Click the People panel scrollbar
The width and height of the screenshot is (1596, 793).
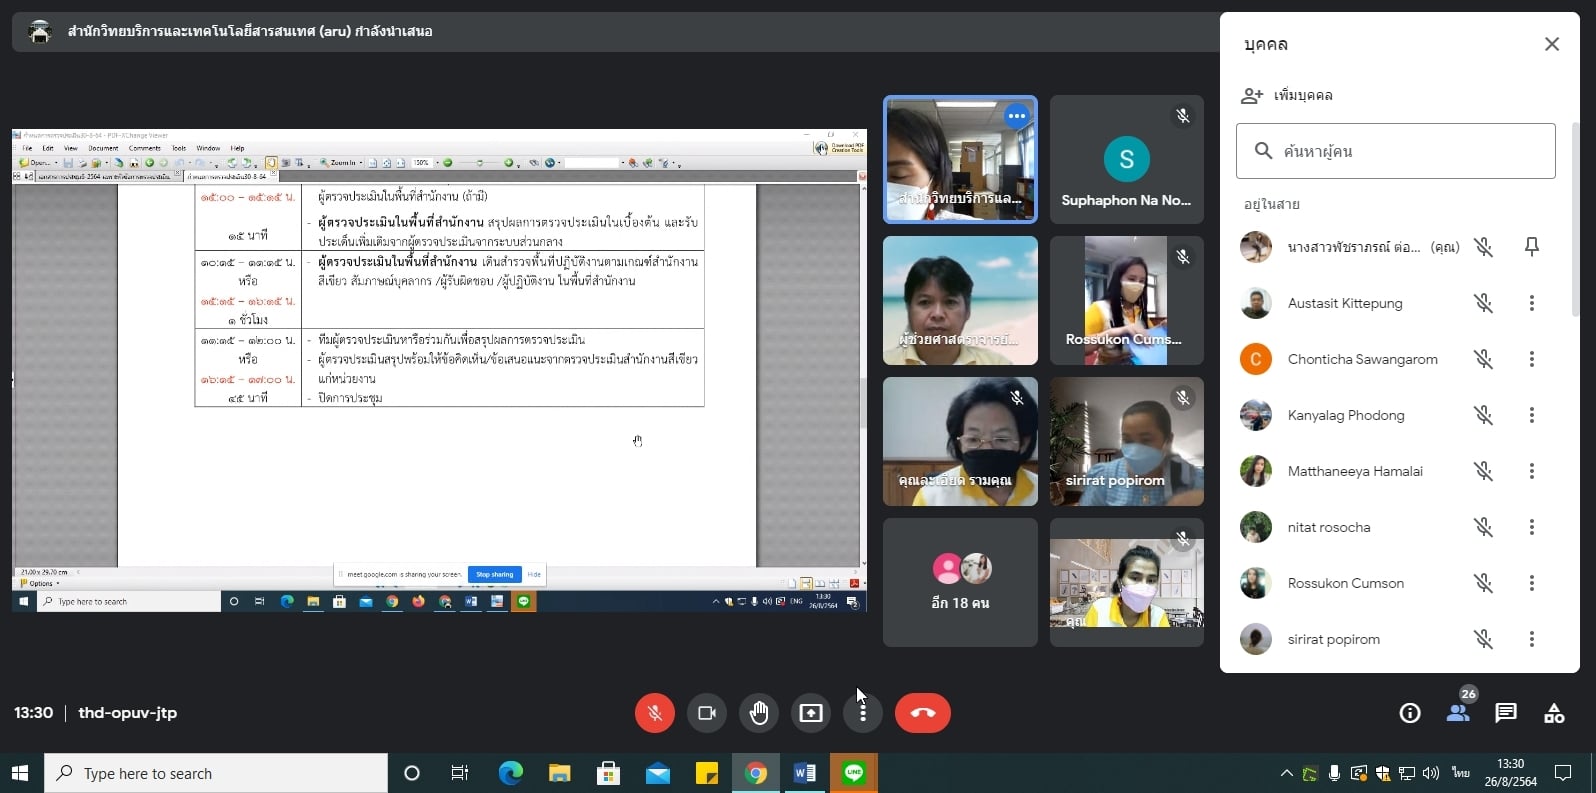[1575, 220]
